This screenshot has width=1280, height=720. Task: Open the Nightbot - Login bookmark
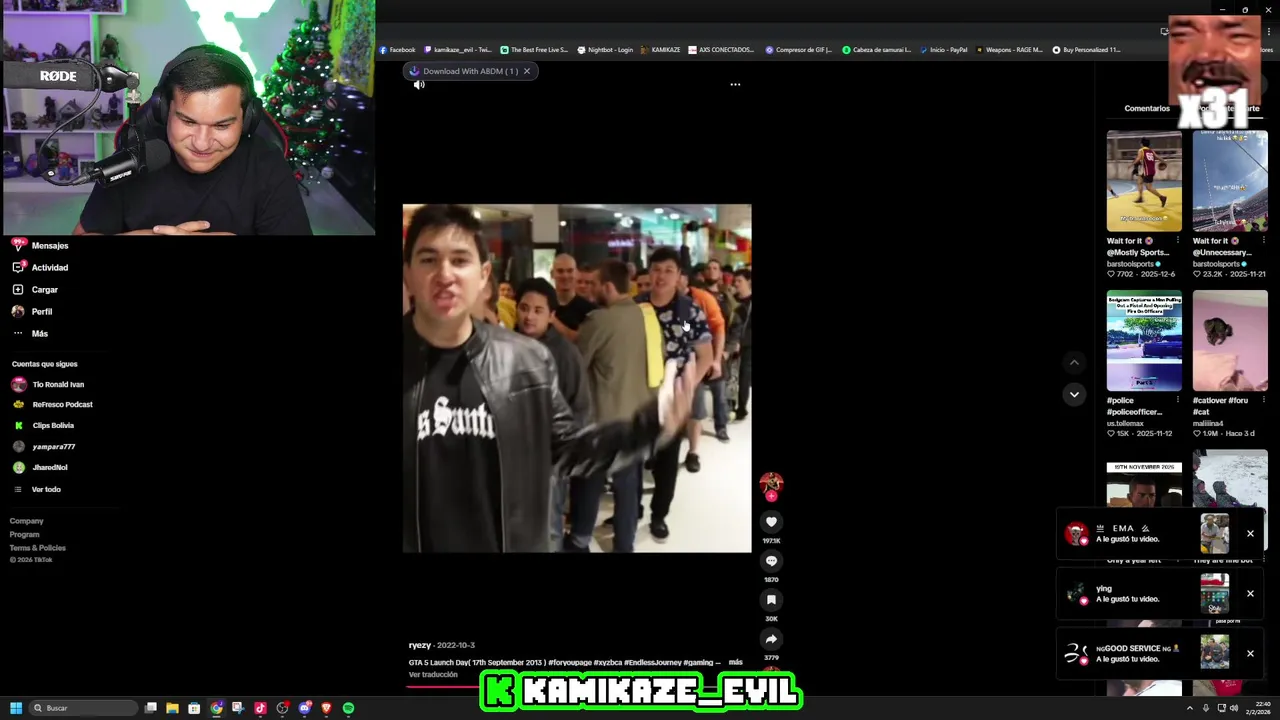[605, 50]
